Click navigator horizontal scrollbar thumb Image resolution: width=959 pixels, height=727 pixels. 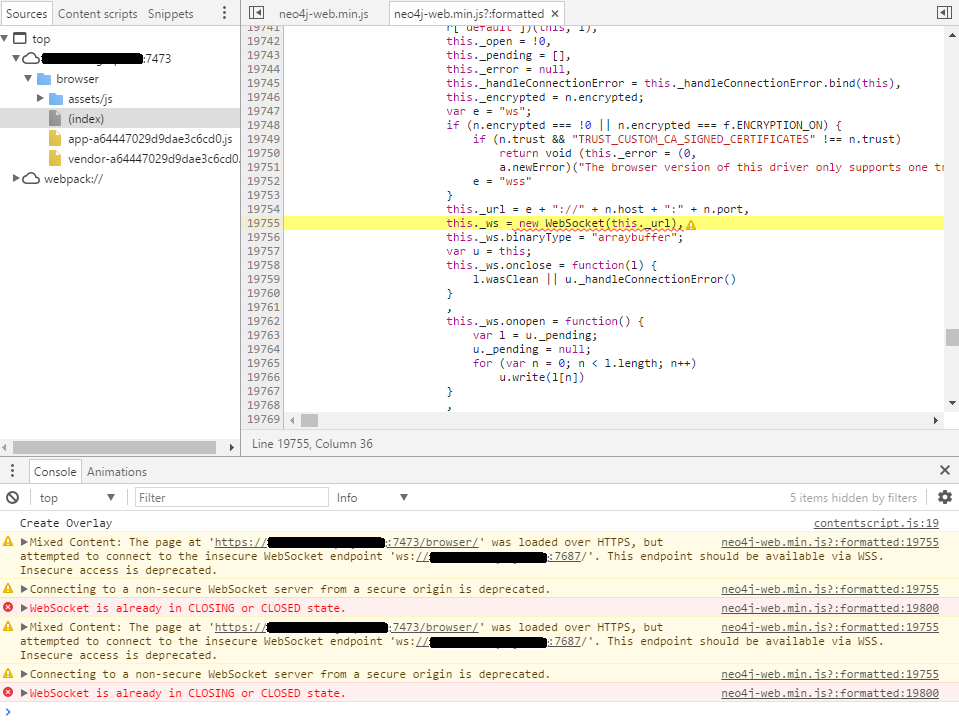click(x=114, y=448)
